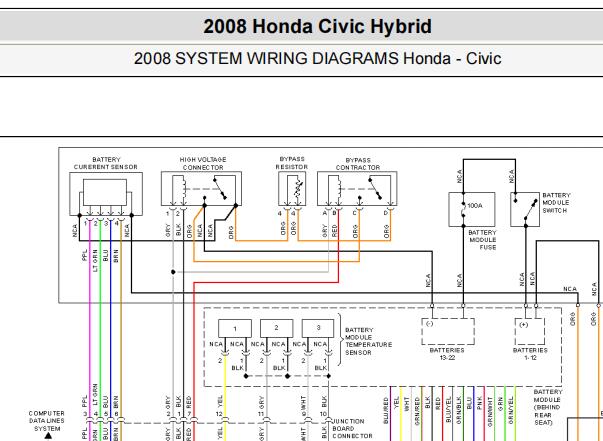Select temperature sensor box number 2
This screenshot has height=441, width=603.
point(276,328)
